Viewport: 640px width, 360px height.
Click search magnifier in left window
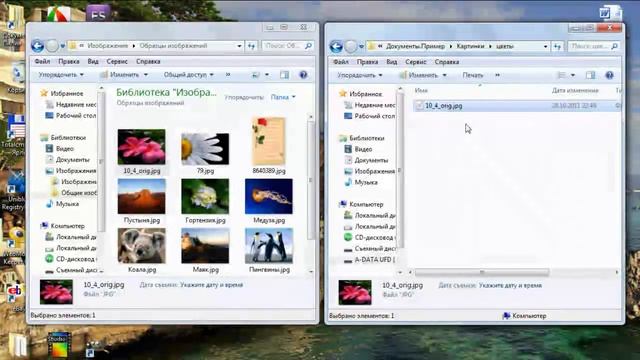(308, 46)
